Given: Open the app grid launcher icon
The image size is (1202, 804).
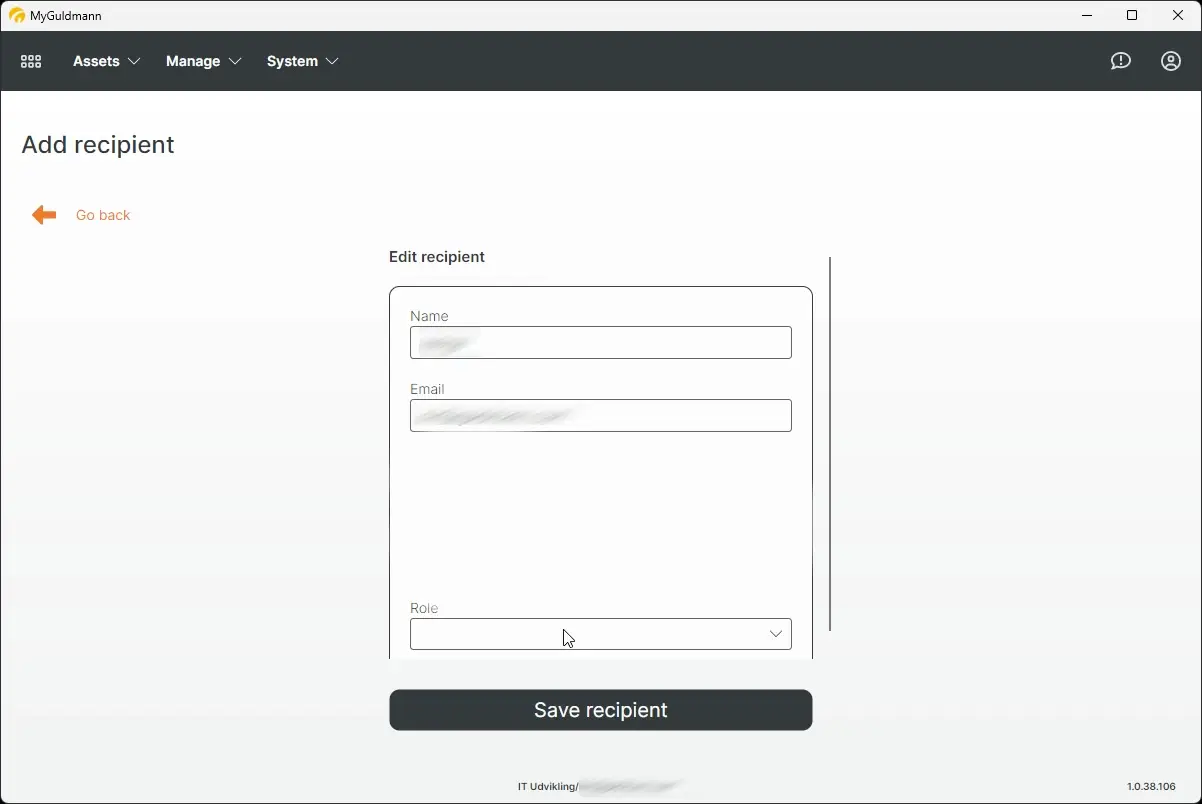Looking at the screenshot, I should pos(30,61).
